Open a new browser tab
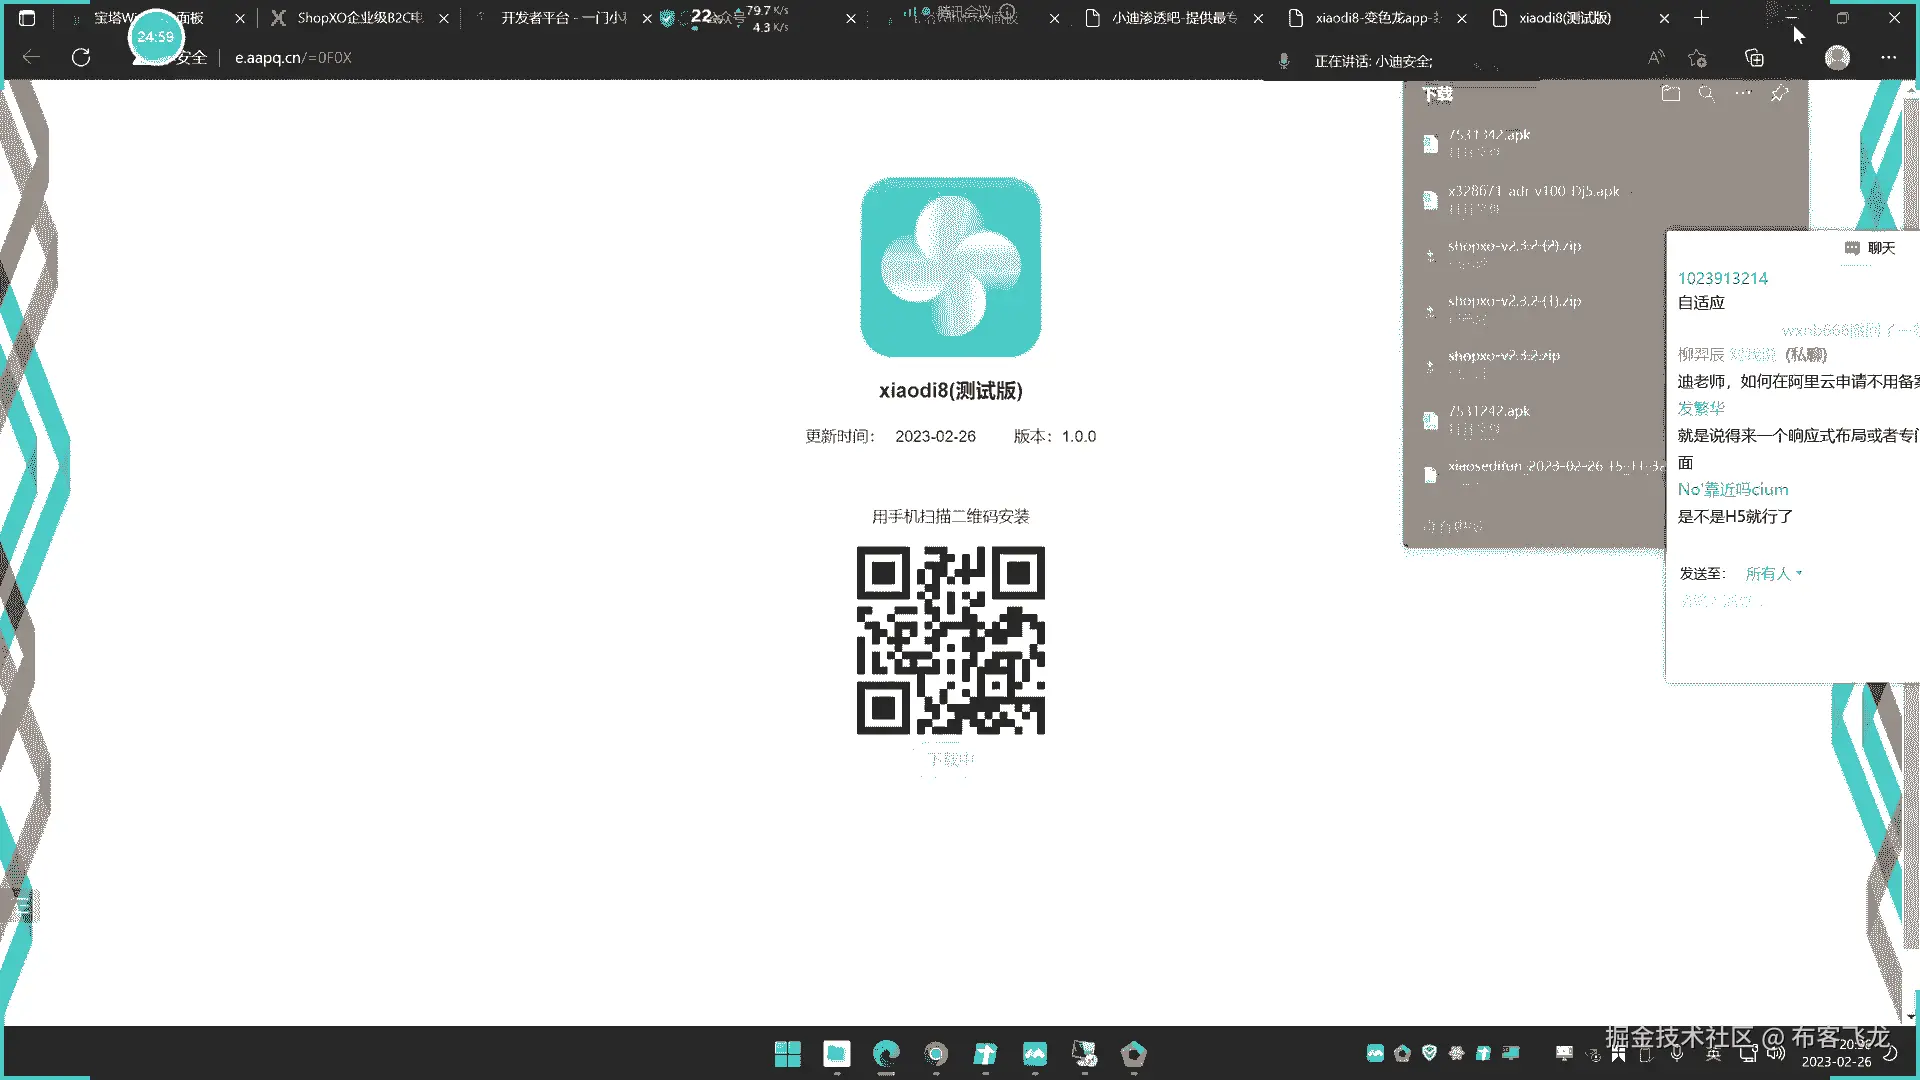 click(1701, 18)
